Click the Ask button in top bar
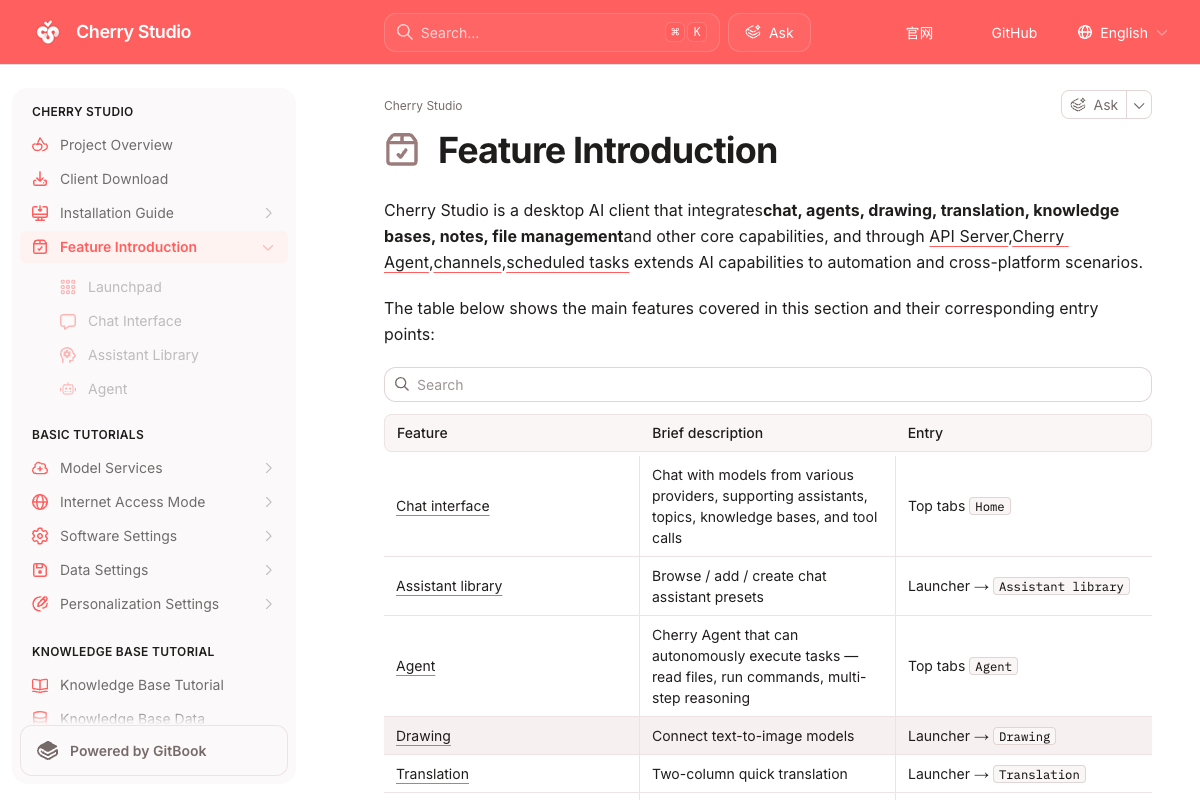1200x800 pixels. click(769, 32)
